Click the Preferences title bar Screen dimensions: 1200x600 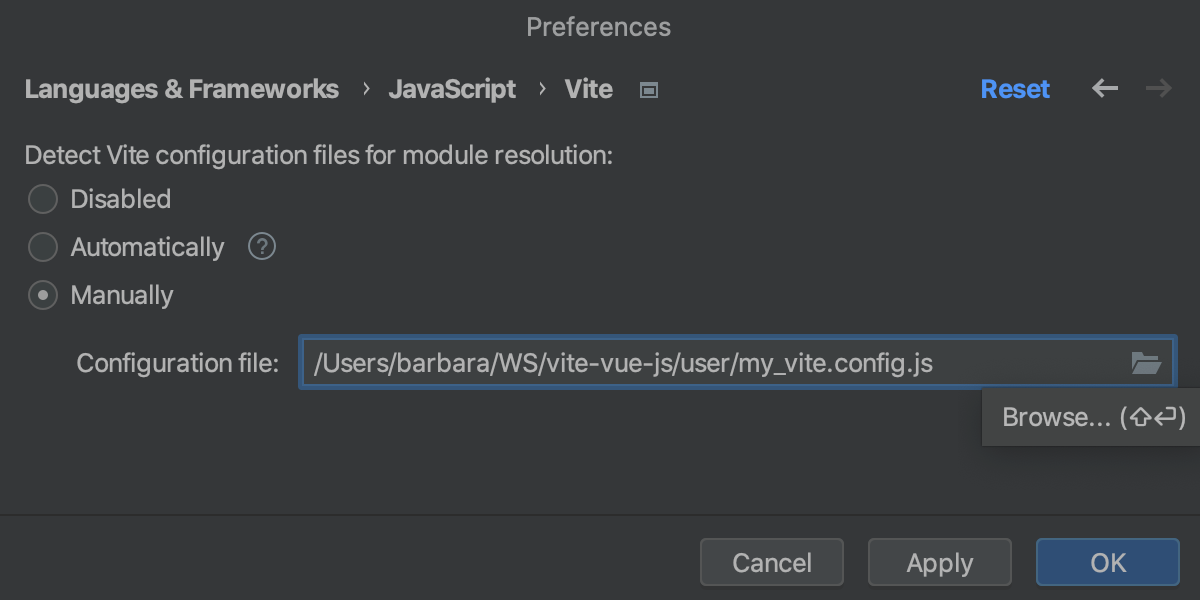tap(598, 27)
